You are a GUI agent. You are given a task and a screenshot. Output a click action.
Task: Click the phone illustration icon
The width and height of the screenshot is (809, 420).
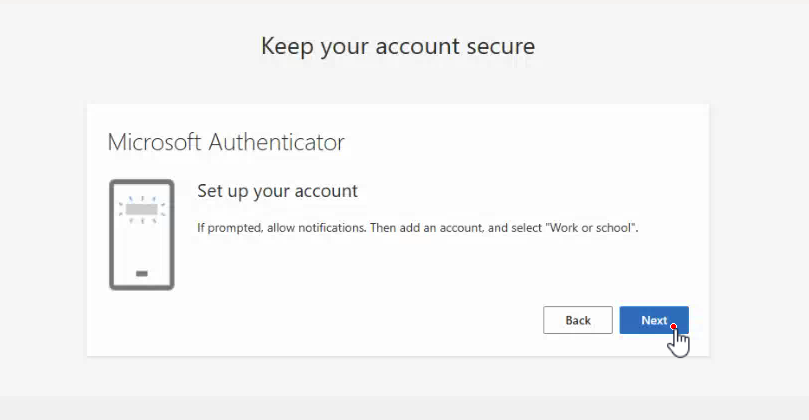pyautogui.click(x=142, y=235)
